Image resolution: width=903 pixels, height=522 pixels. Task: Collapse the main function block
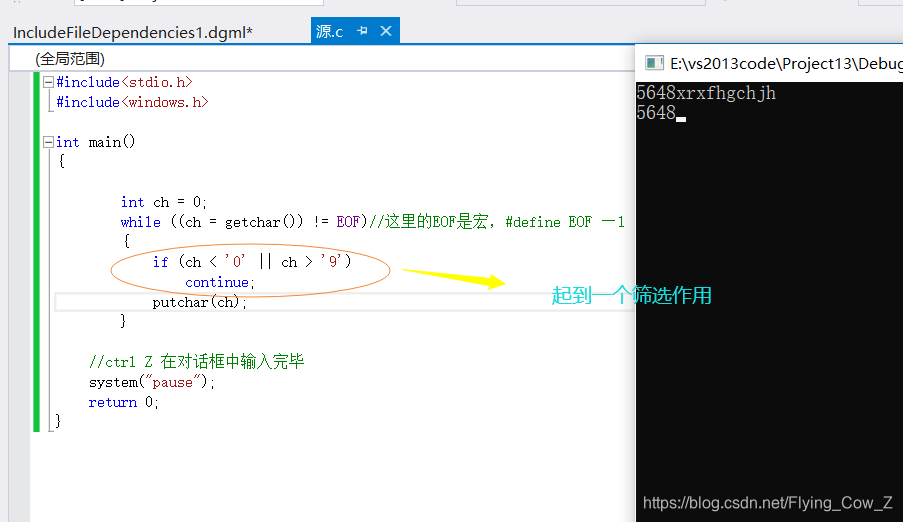pyautogui.click(x=49, y=142)
